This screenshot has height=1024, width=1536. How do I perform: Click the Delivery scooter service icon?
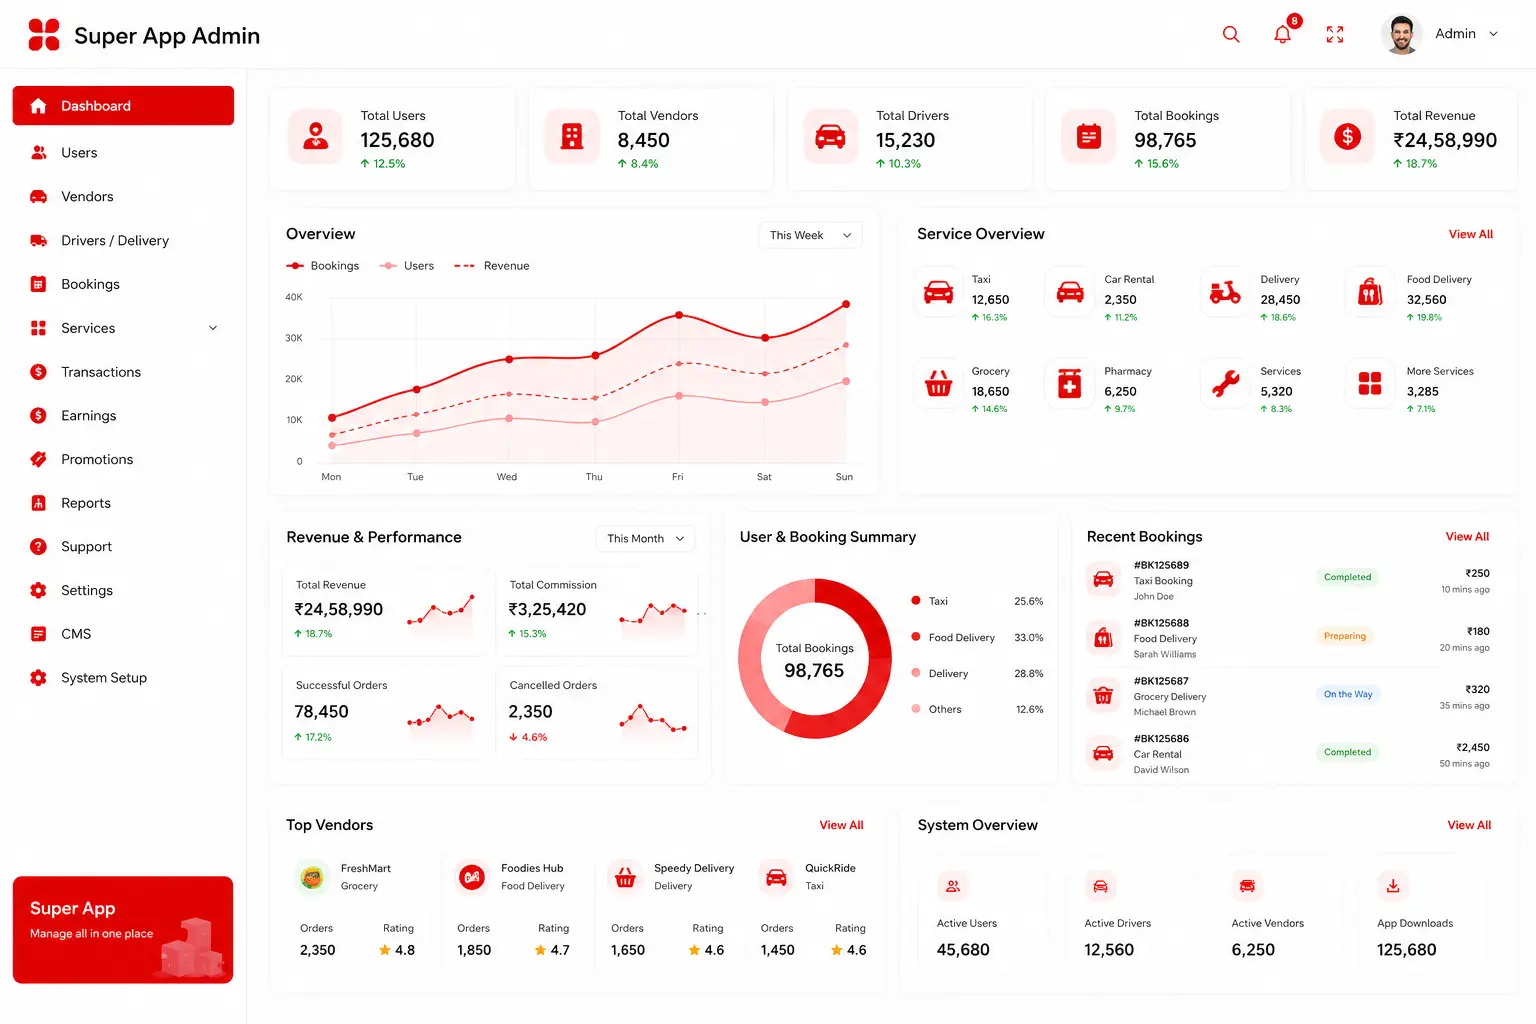click(1225, 292)
